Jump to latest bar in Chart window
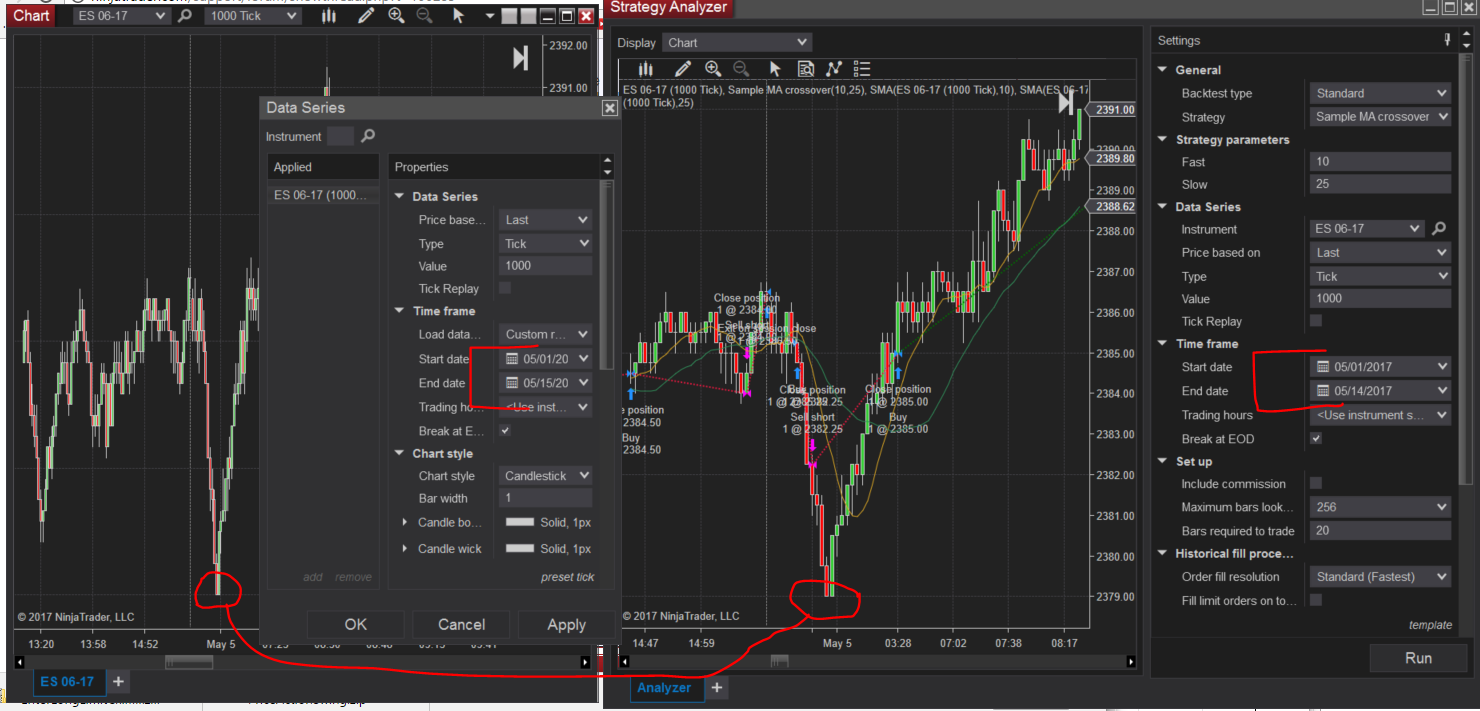This screenshot has width=1480, height=711. pyautogui.click(x=520, y=58)
